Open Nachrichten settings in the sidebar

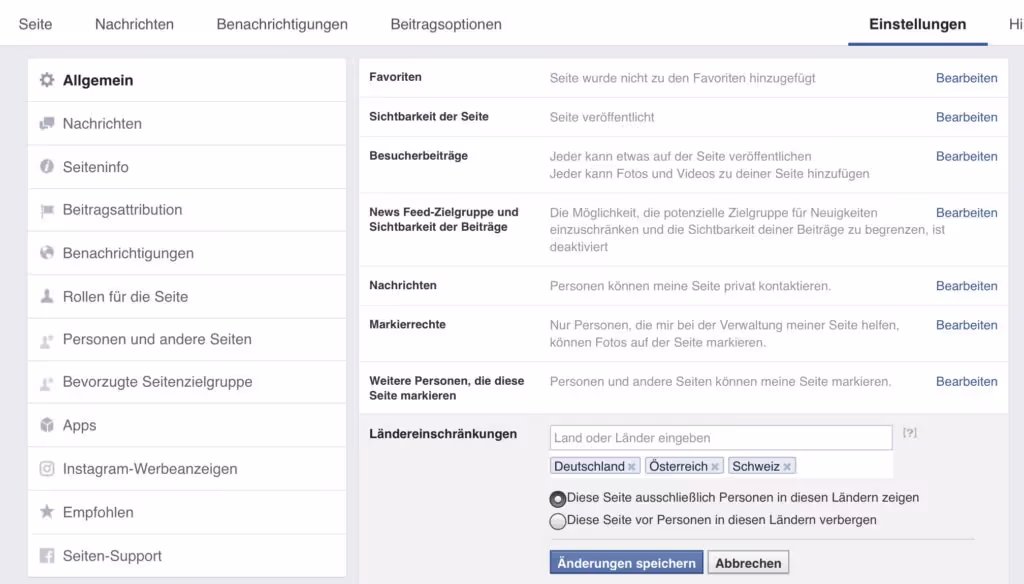187,123
